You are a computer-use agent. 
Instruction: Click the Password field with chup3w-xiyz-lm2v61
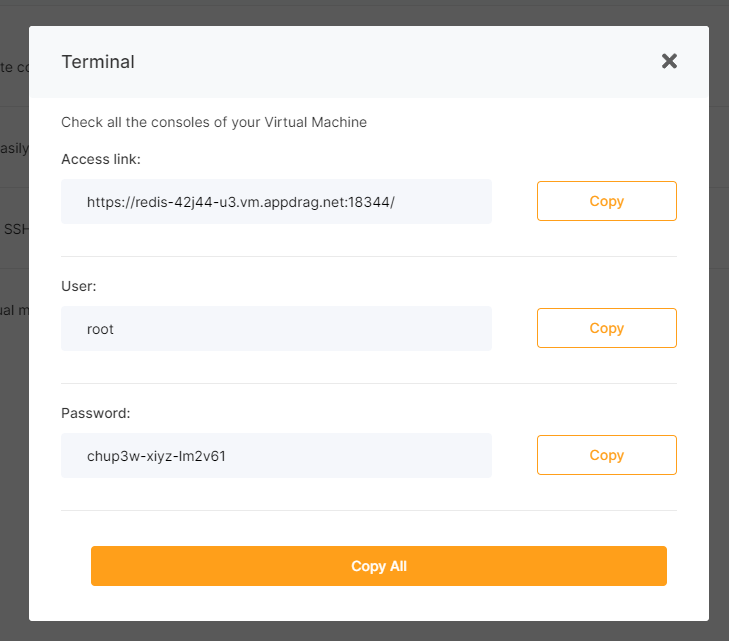[276, 456]
